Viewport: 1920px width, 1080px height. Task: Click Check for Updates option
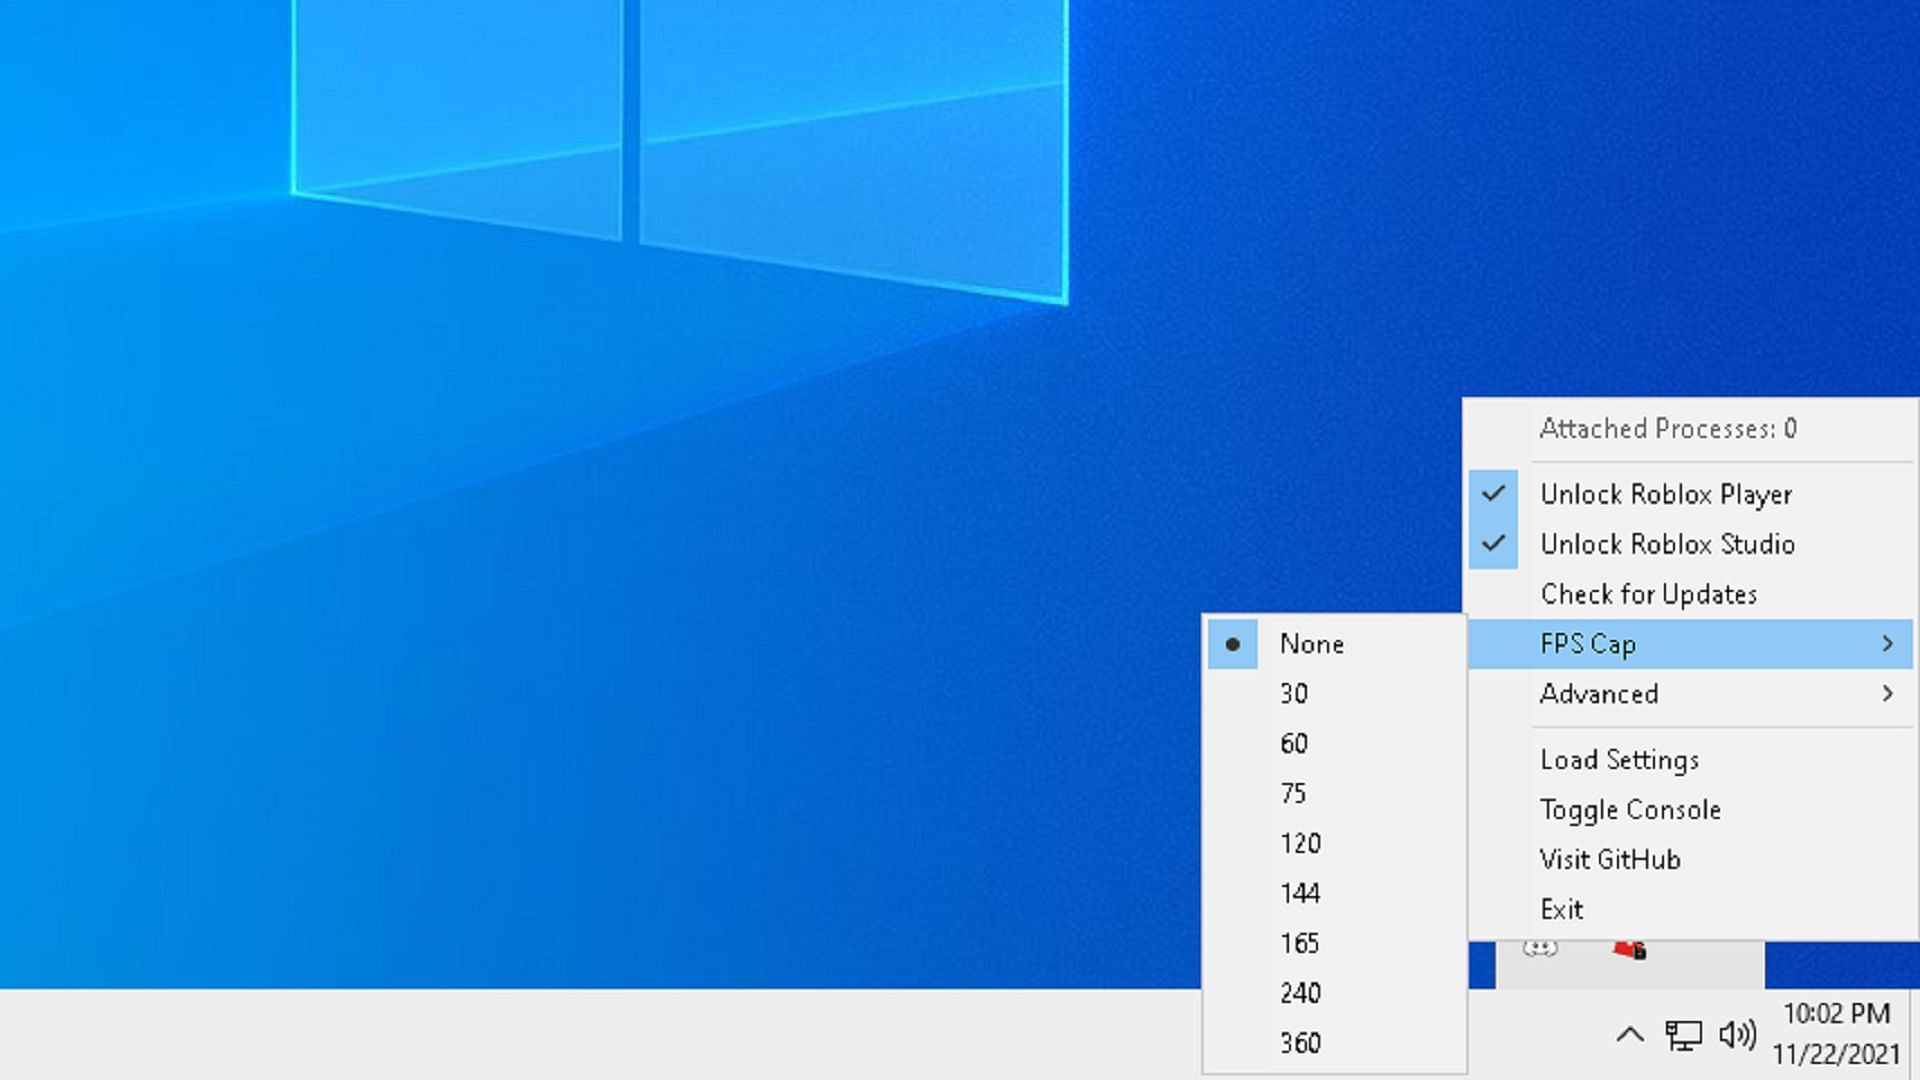click(1648, 595)
